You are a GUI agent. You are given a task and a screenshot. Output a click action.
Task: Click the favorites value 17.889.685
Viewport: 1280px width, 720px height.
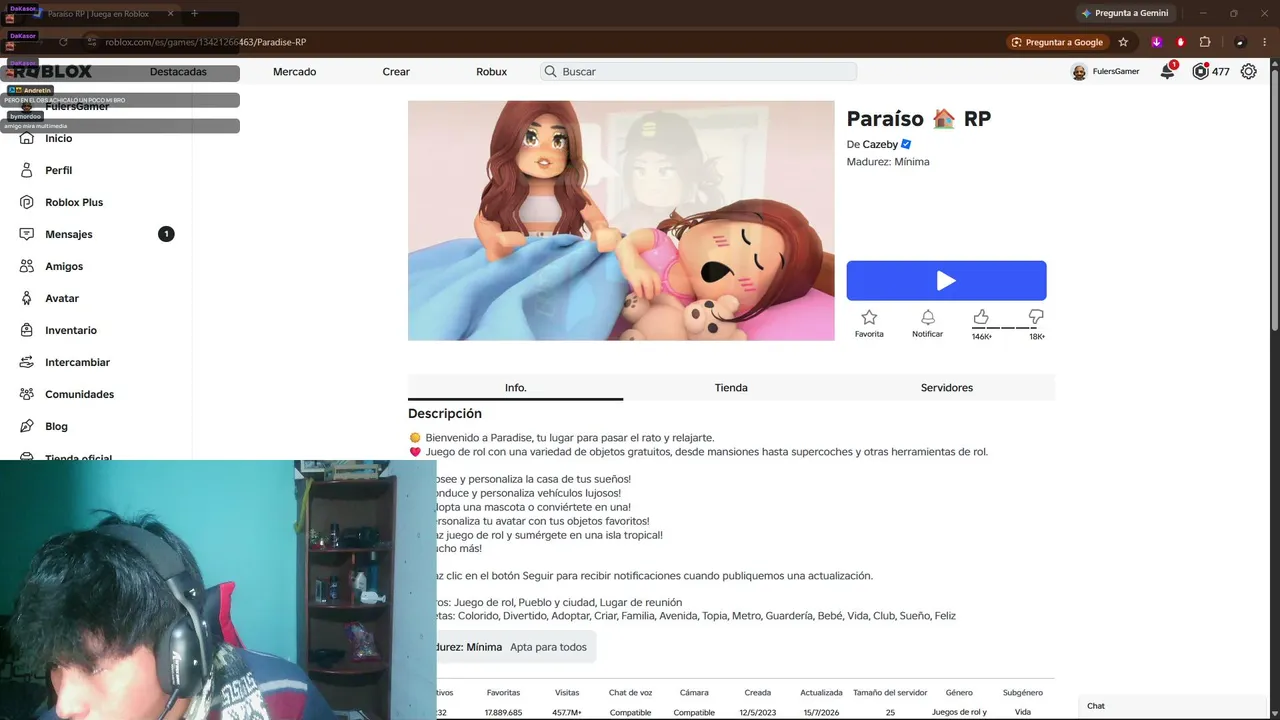click(504, 713)
